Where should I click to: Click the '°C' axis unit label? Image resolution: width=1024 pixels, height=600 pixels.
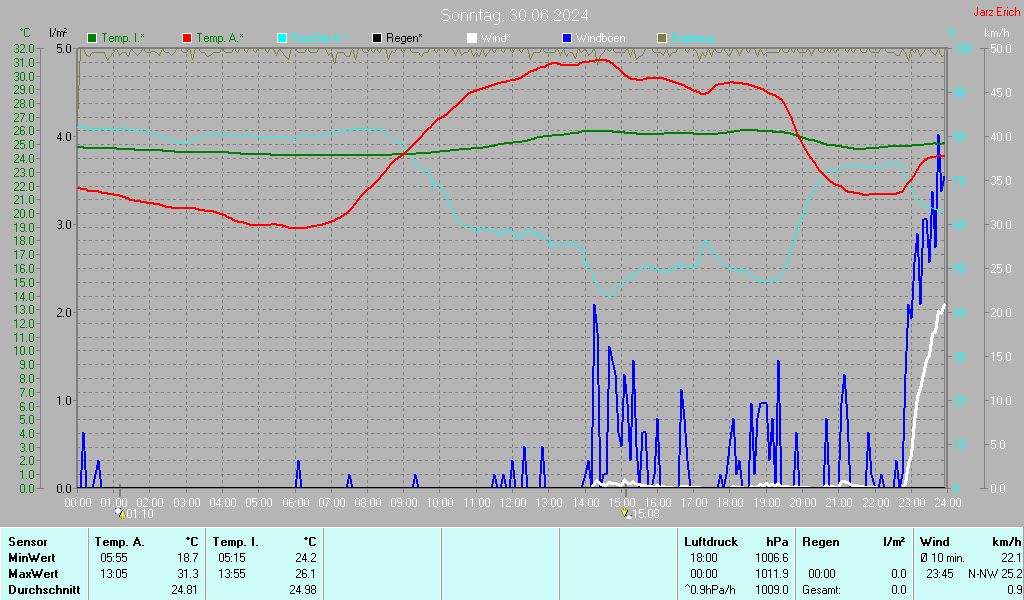click(25, 33)
